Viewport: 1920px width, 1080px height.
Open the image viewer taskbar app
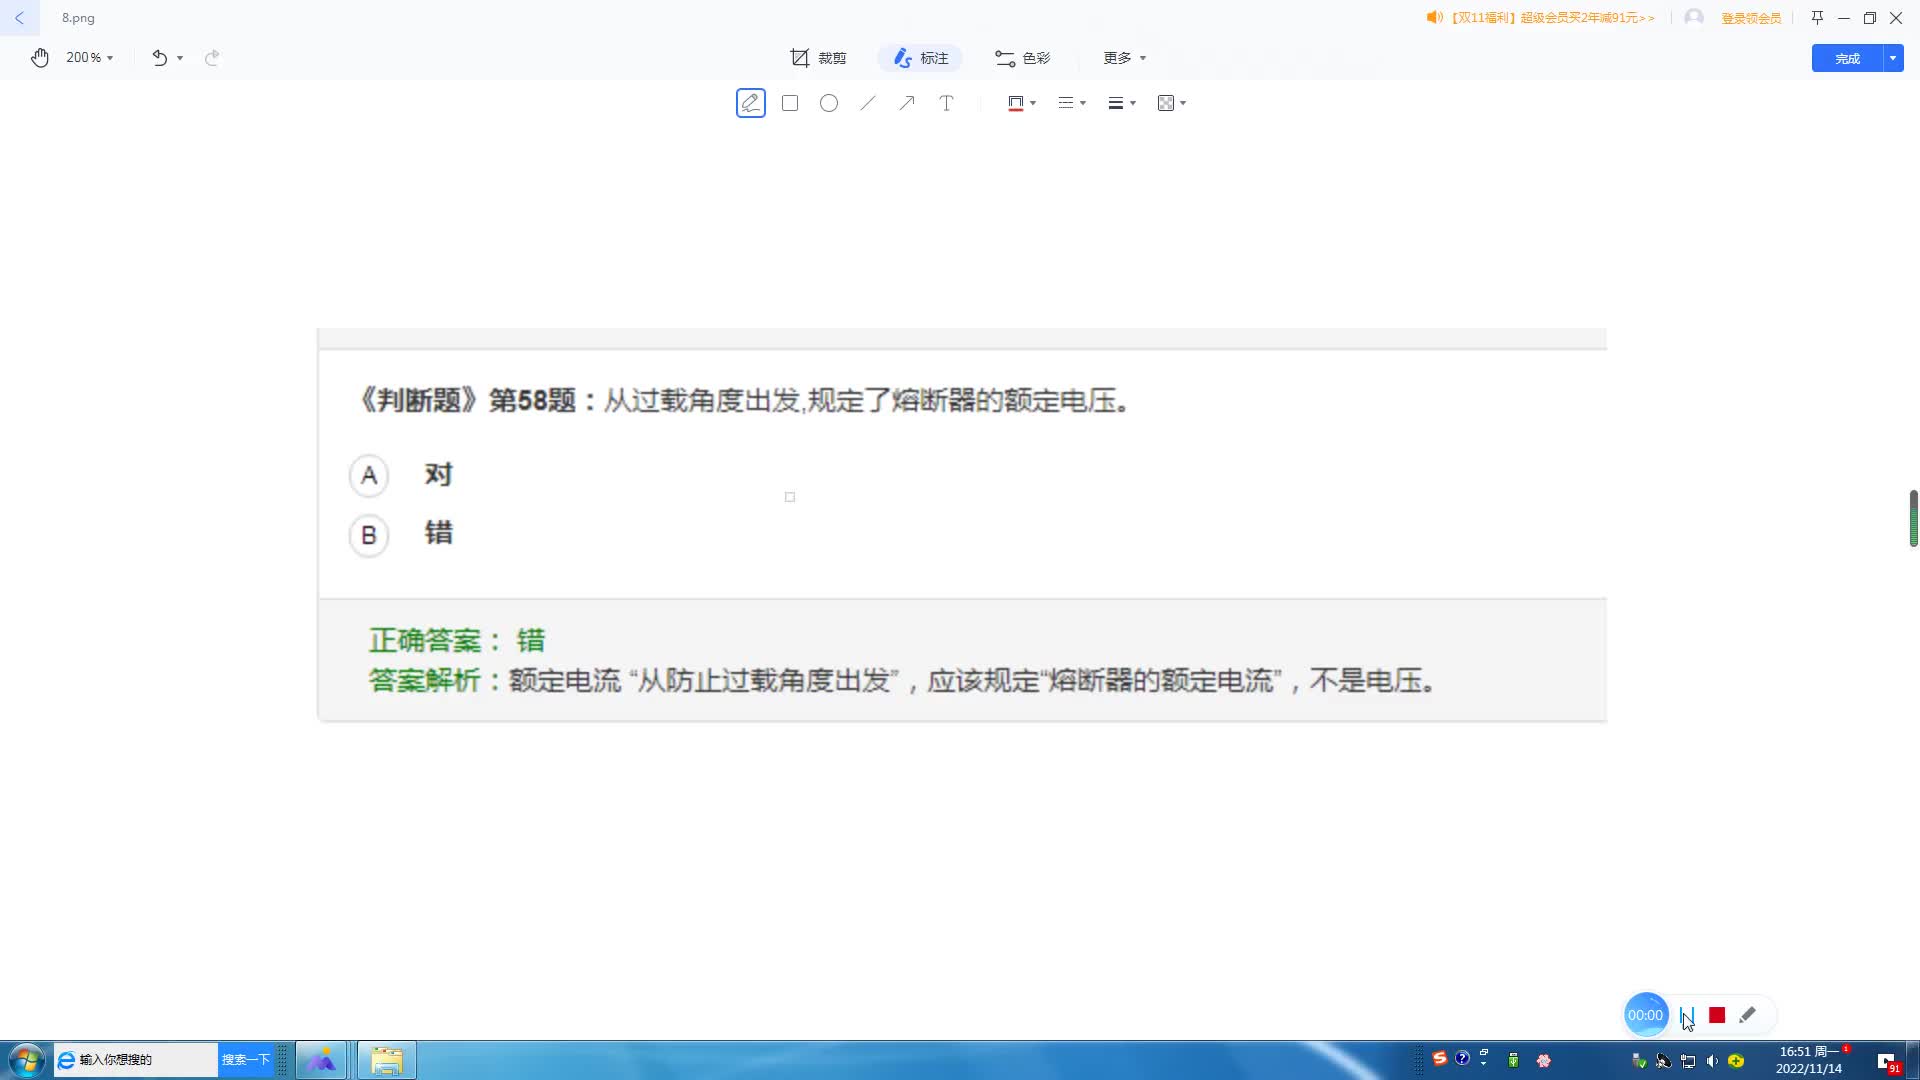tap(321, 1060)
